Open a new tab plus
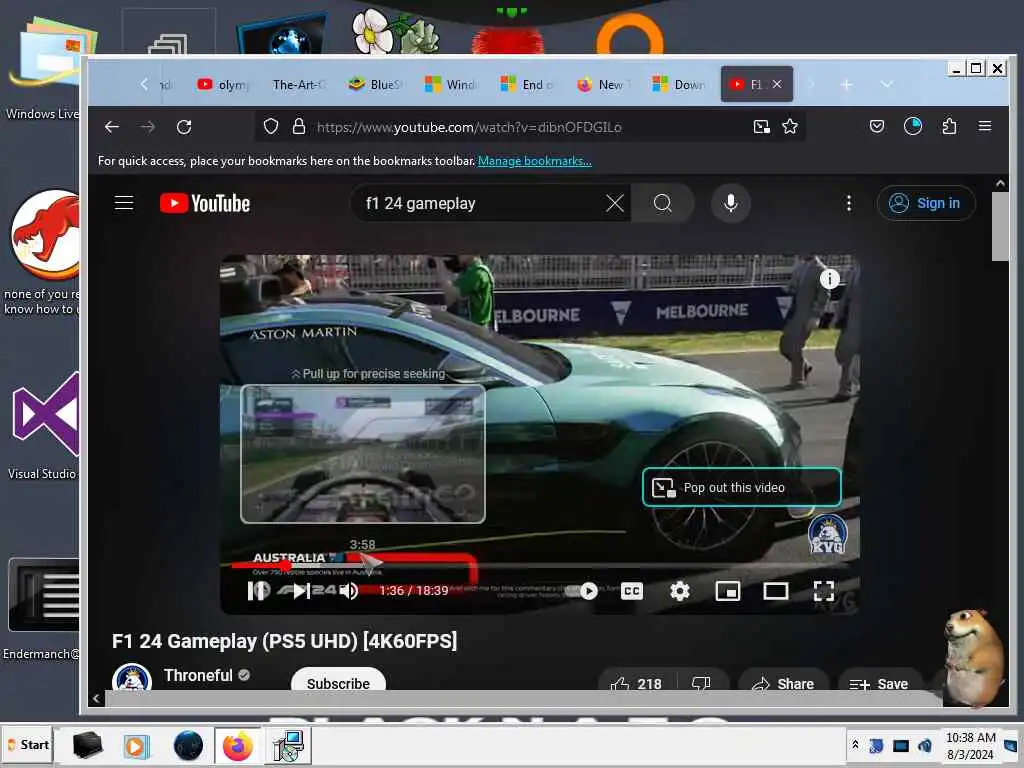This screenshot has height=768, width=1024. [846, 85]
